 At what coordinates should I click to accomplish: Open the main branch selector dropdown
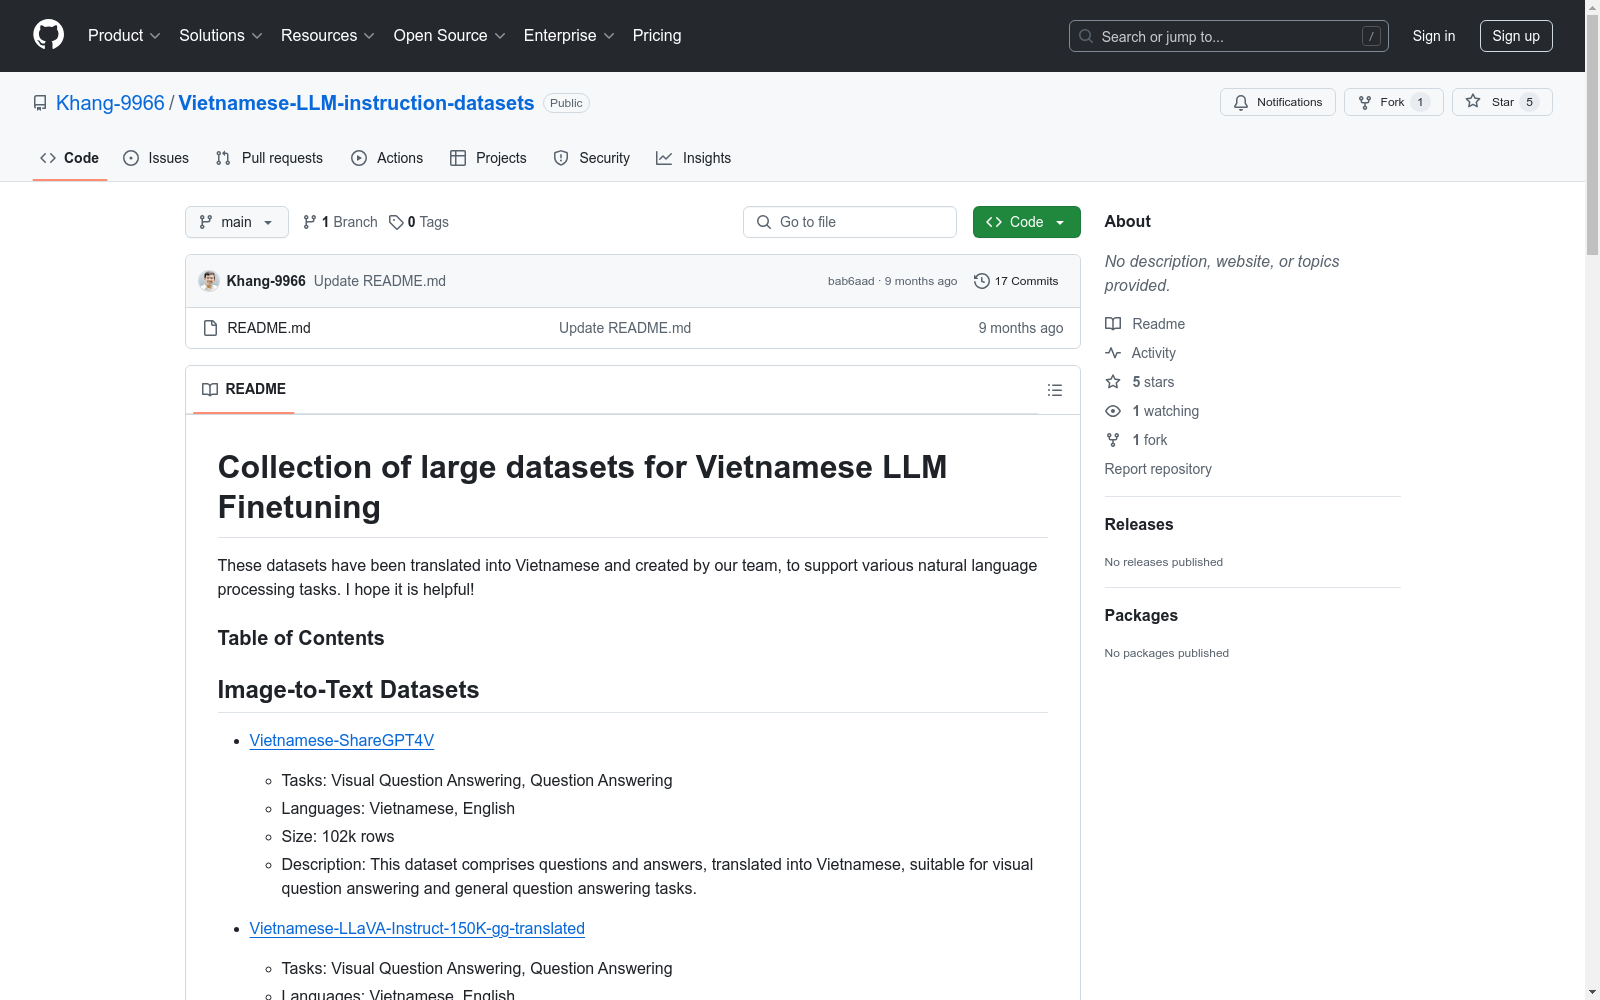point(237,222)
